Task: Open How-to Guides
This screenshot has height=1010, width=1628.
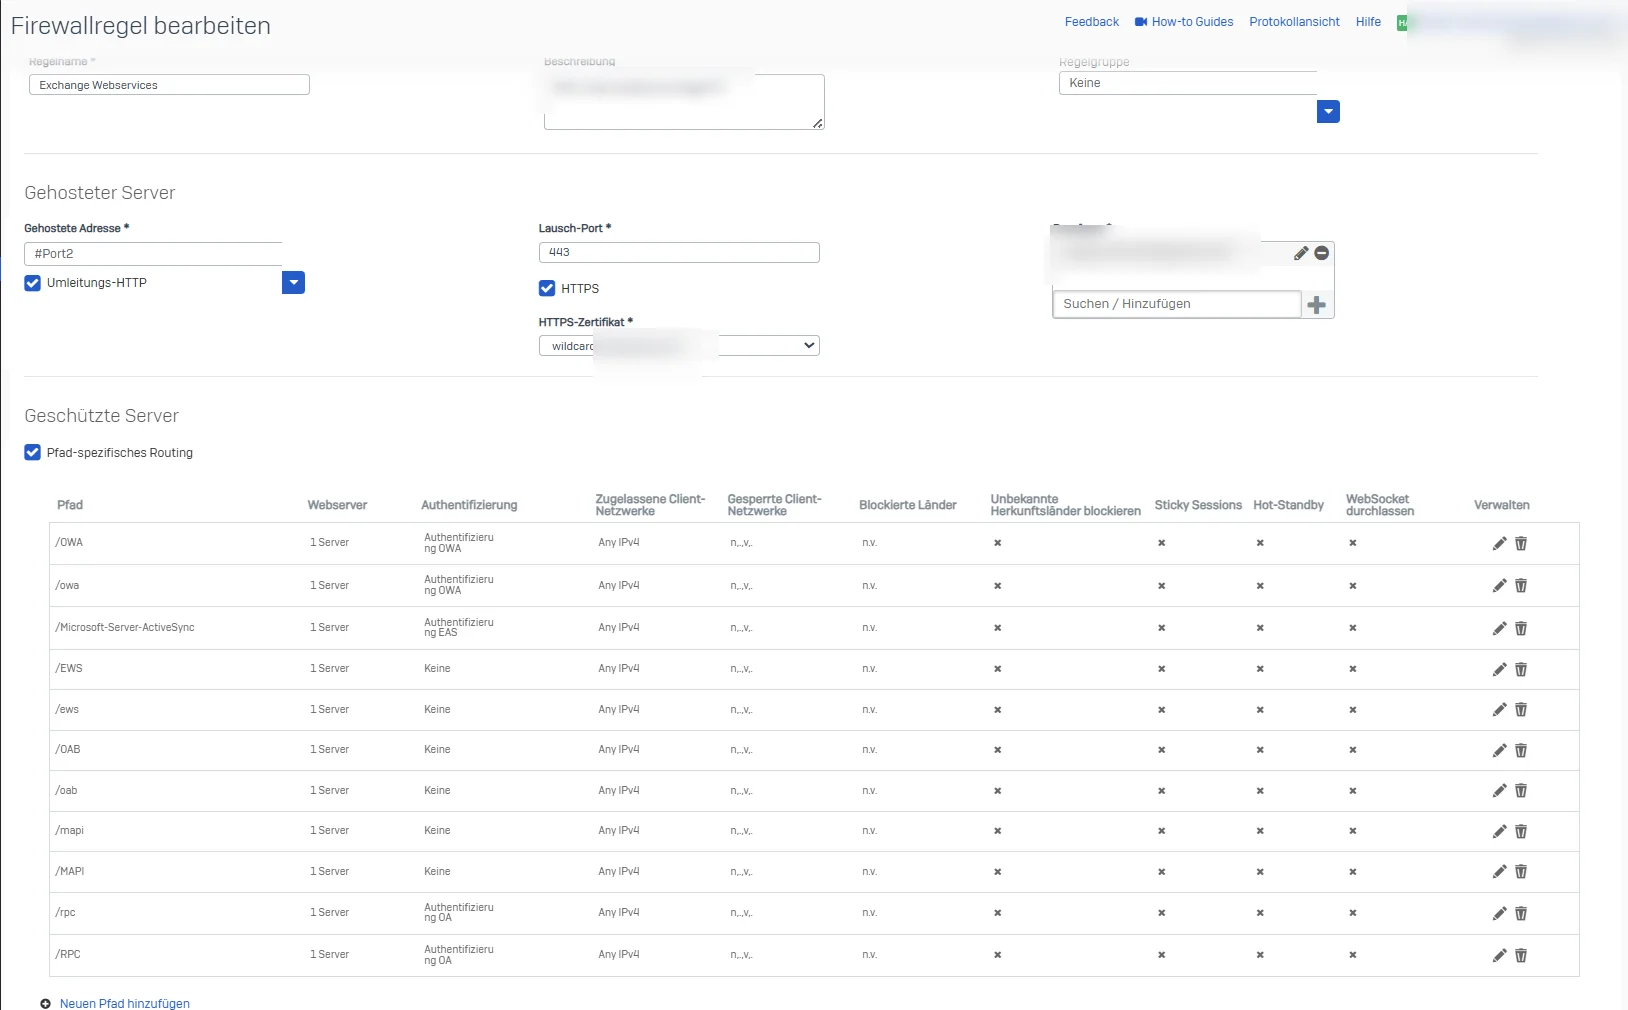Action: pos(1184,22)
